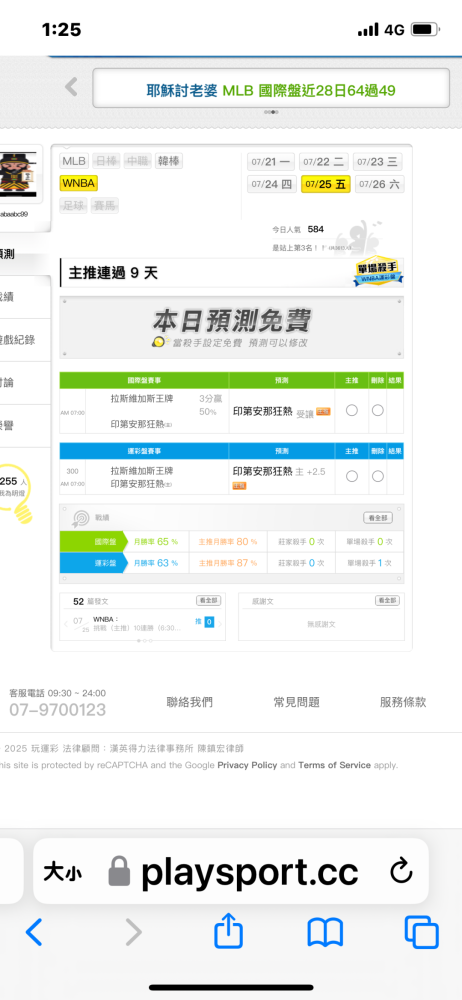This screenshot has height=1000, width=462.
Task: Tap the Safari forward arrow
Action: tap(133, 932)
